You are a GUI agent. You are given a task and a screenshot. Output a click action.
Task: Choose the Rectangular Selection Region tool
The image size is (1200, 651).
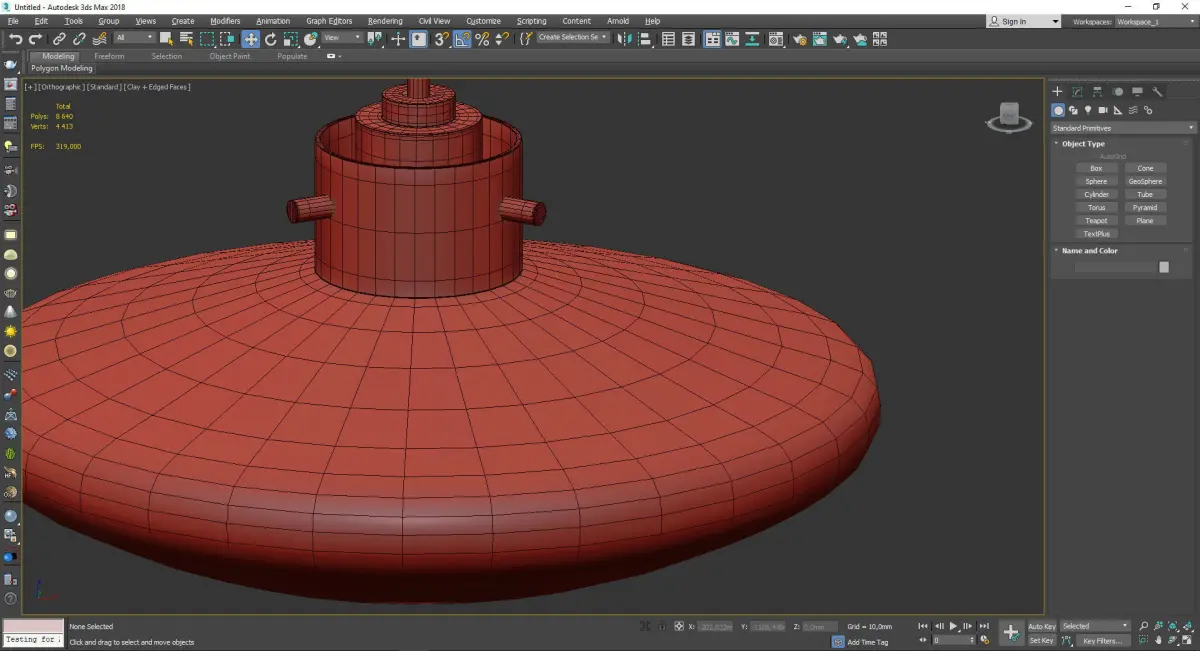pyautogui.click(x=207, y=39)
